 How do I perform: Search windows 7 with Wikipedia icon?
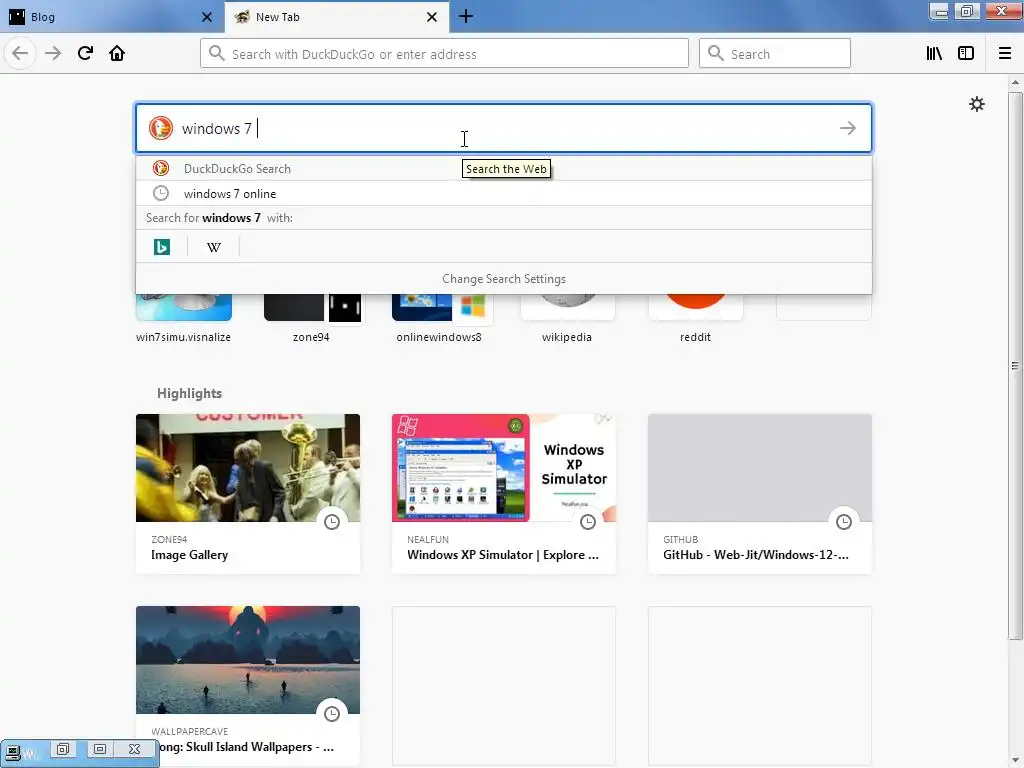coord(214,247)
